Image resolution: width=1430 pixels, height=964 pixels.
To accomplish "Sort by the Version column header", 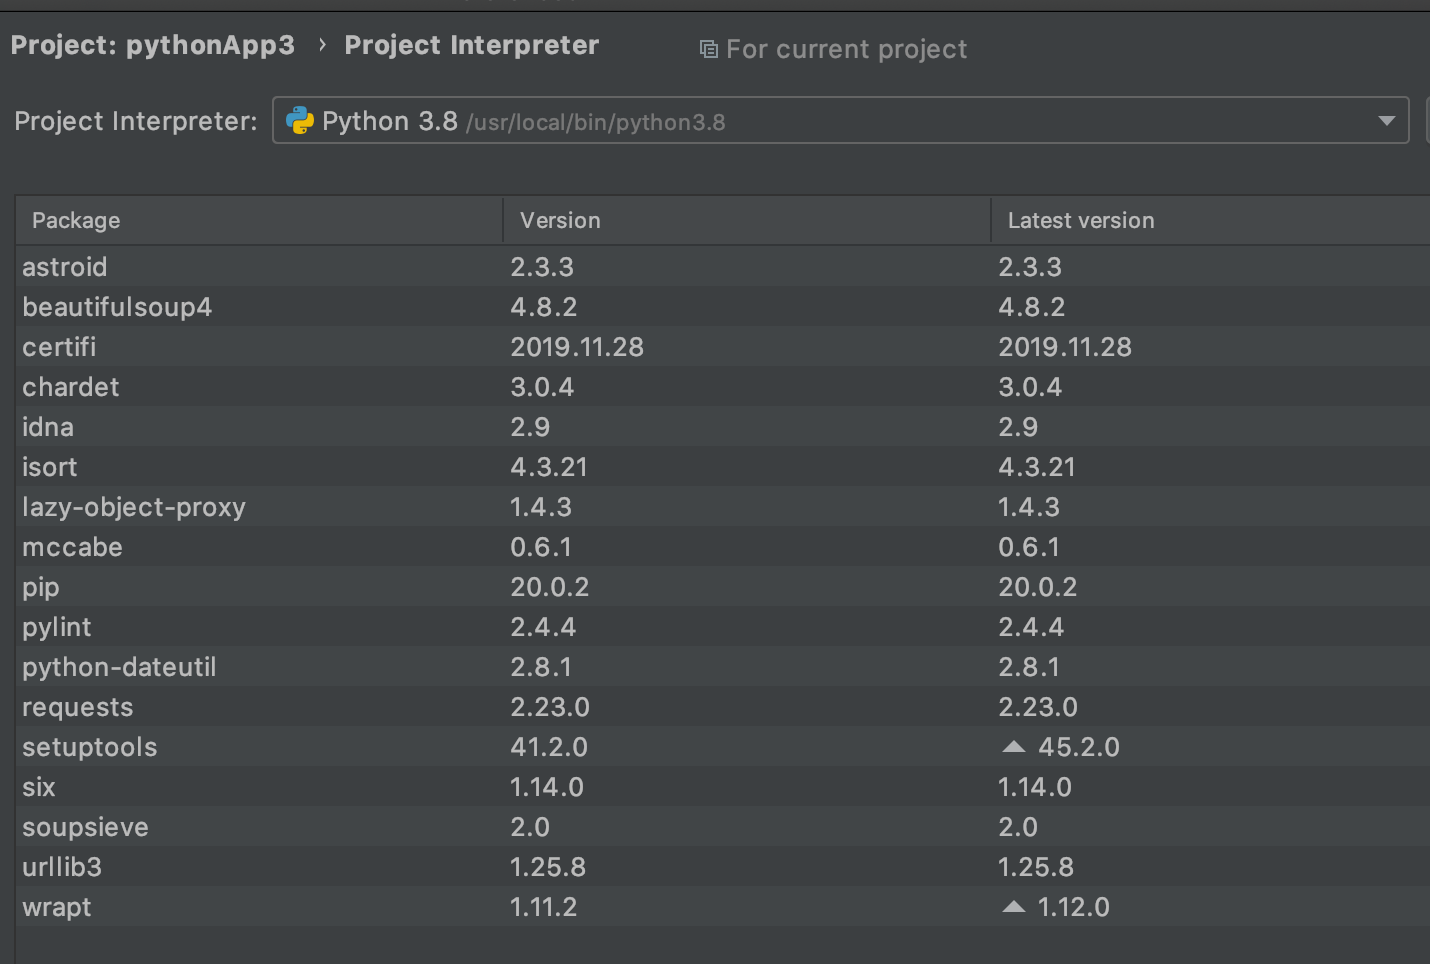I will (559, 220).
